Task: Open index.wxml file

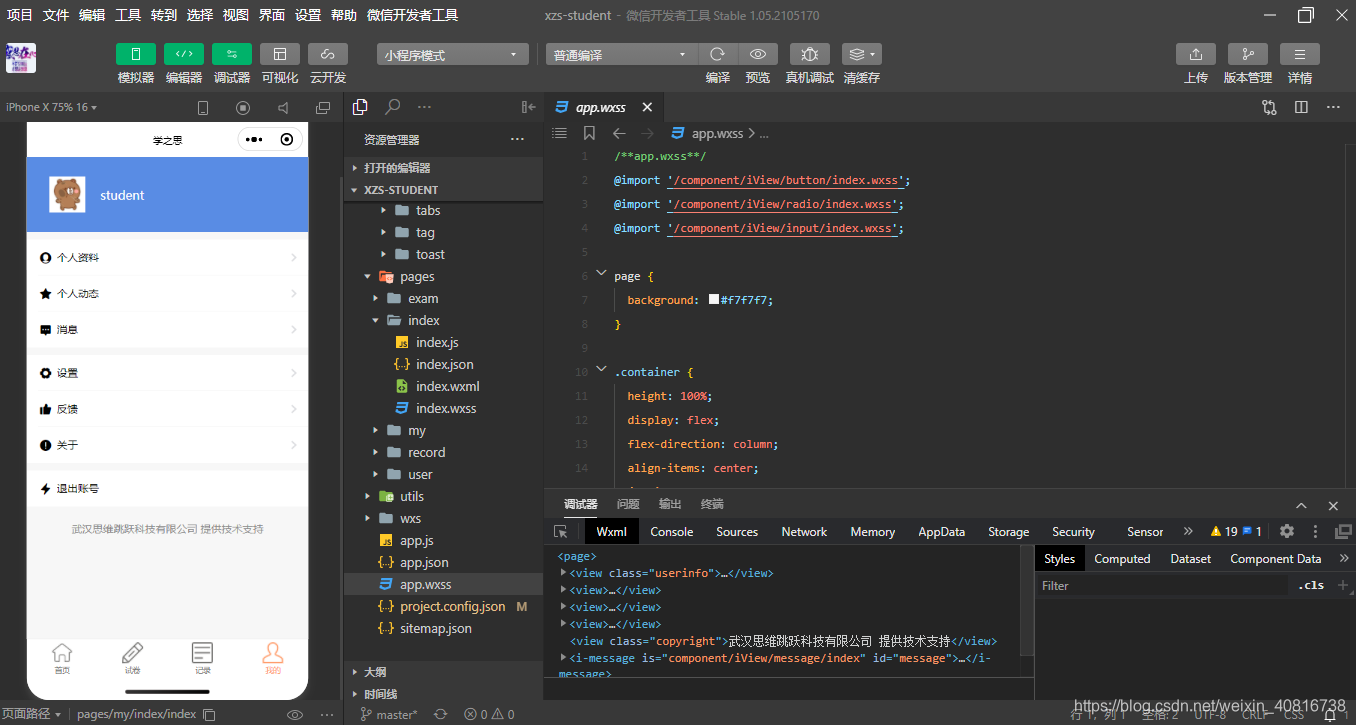Action: [x=443, y=386]
